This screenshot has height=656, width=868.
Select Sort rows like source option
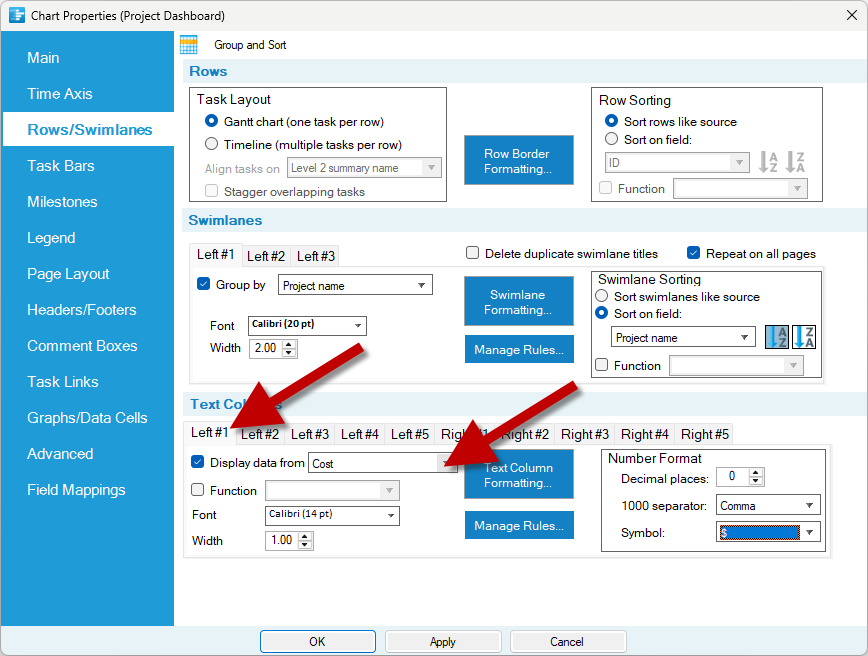(611, 121)
